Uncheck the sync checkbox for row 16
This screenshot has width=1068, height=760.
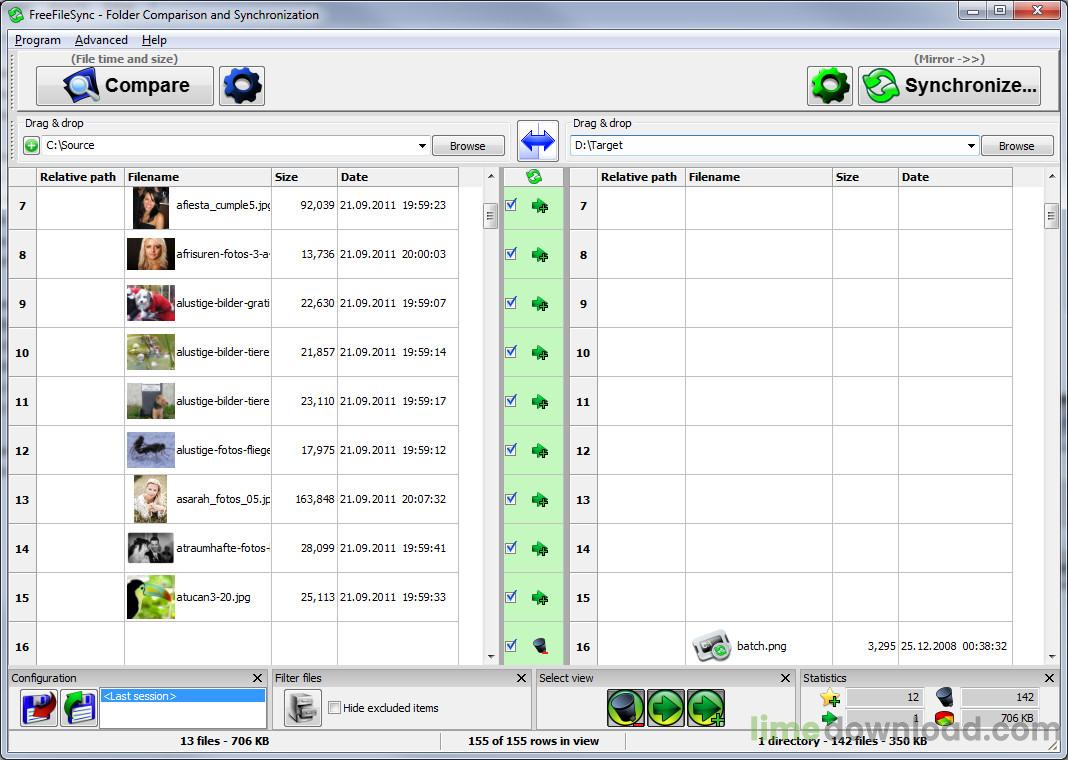511,646
